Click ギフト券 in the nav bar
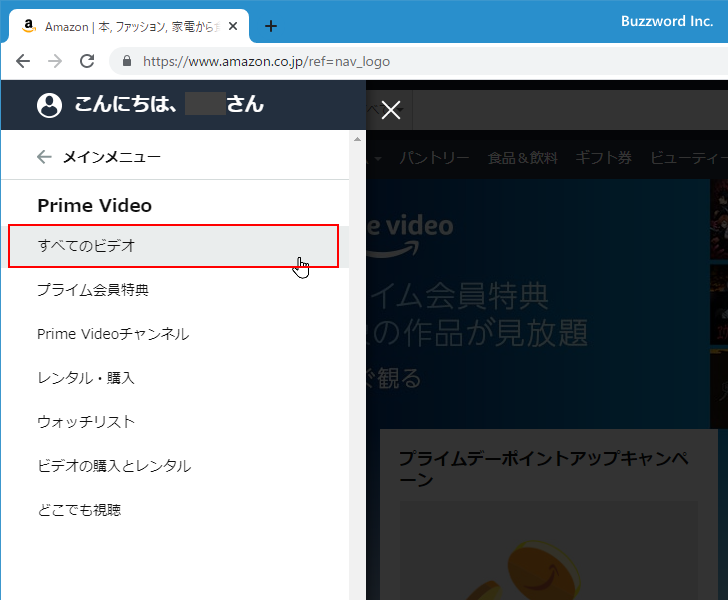 tap(603, 158)
